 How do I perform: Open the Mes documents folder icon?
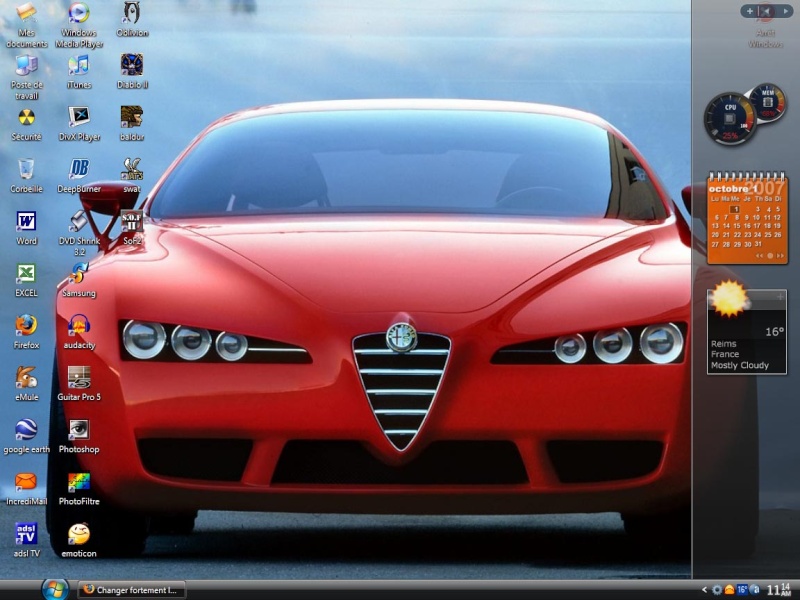pyautogui.click(x=27, y=26)
